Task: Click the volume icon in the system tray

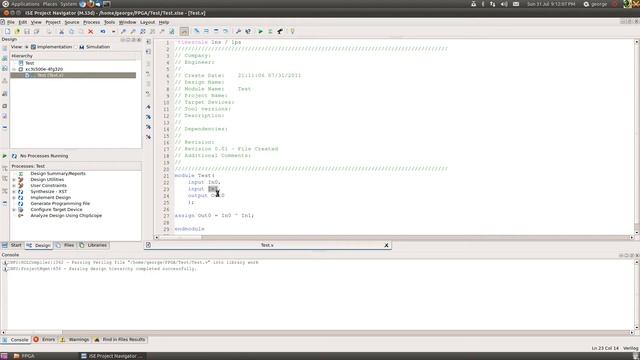Action: (504, 4)
